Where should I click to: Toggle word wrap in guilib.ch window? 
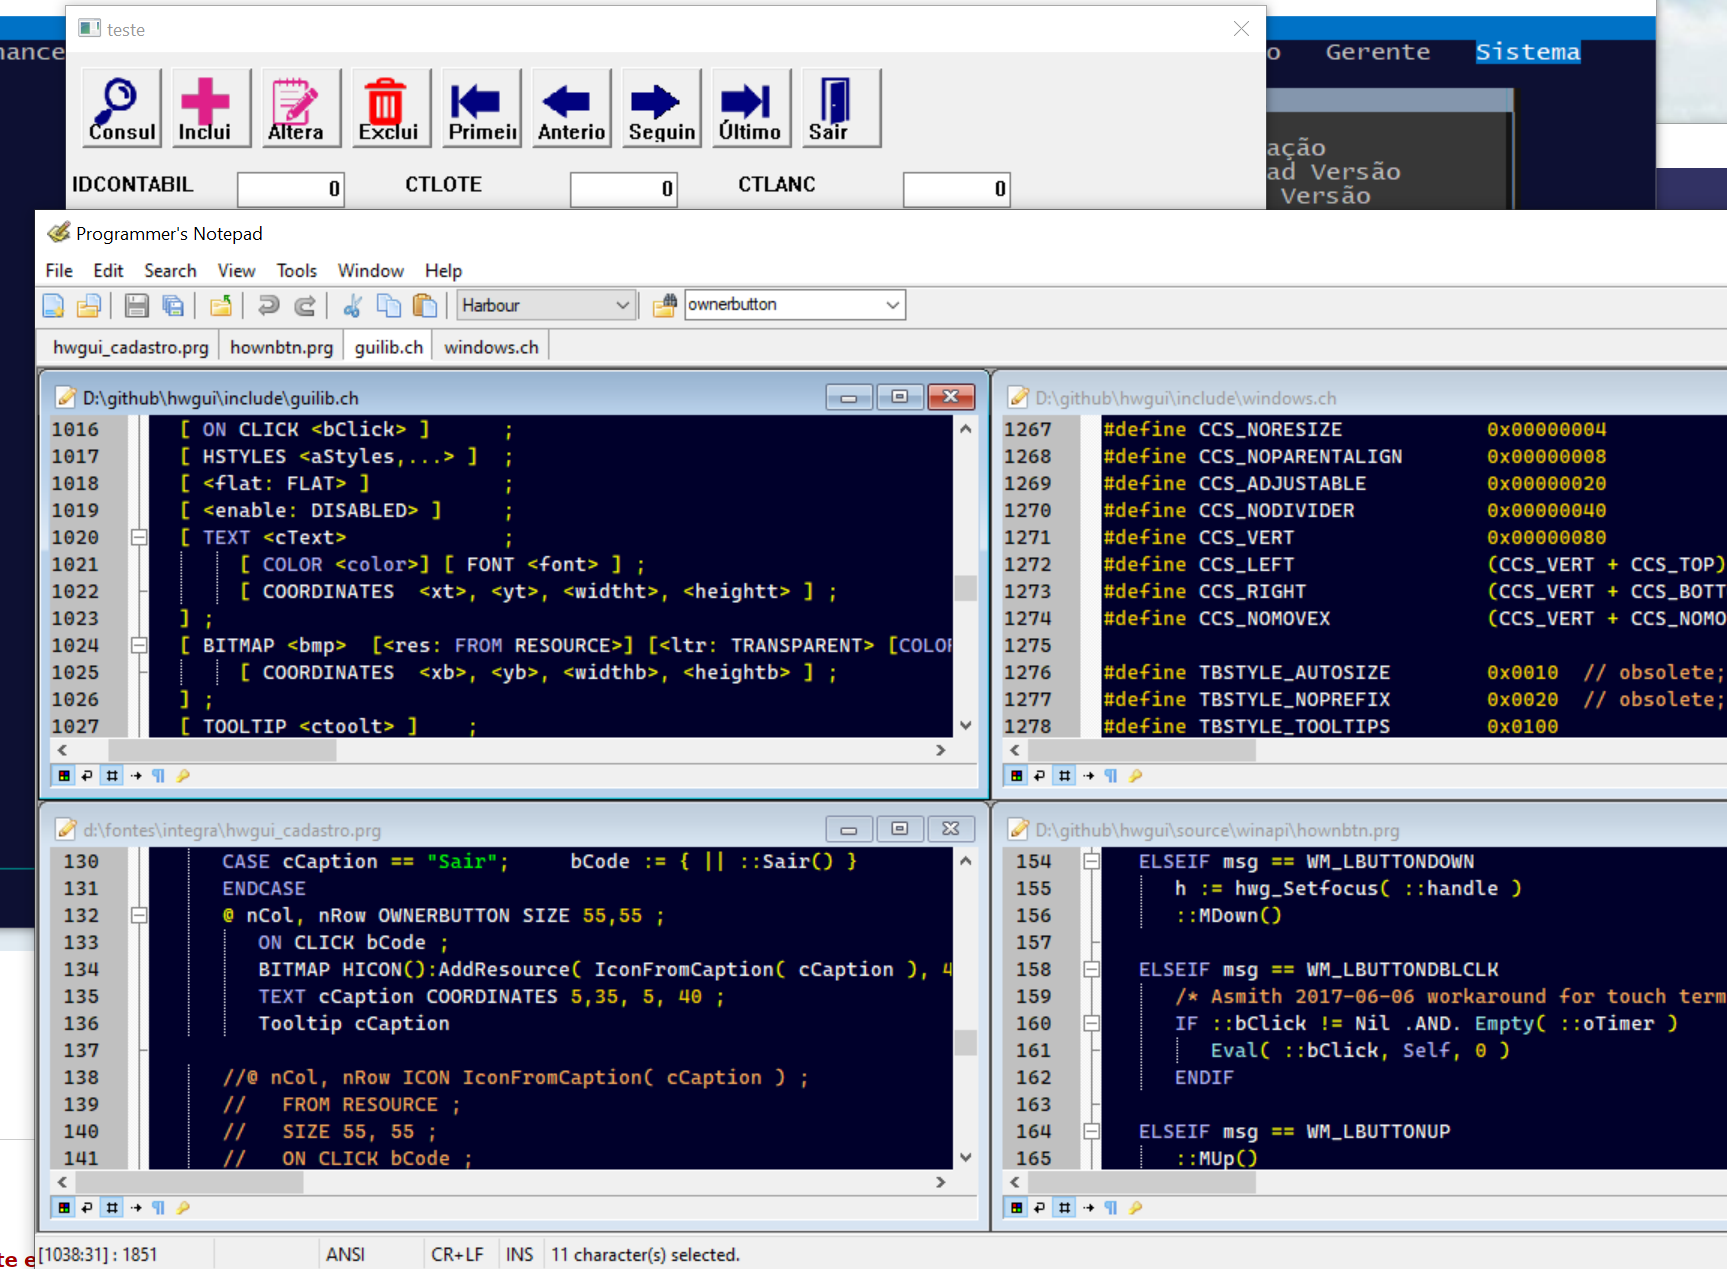coord(88,776)
